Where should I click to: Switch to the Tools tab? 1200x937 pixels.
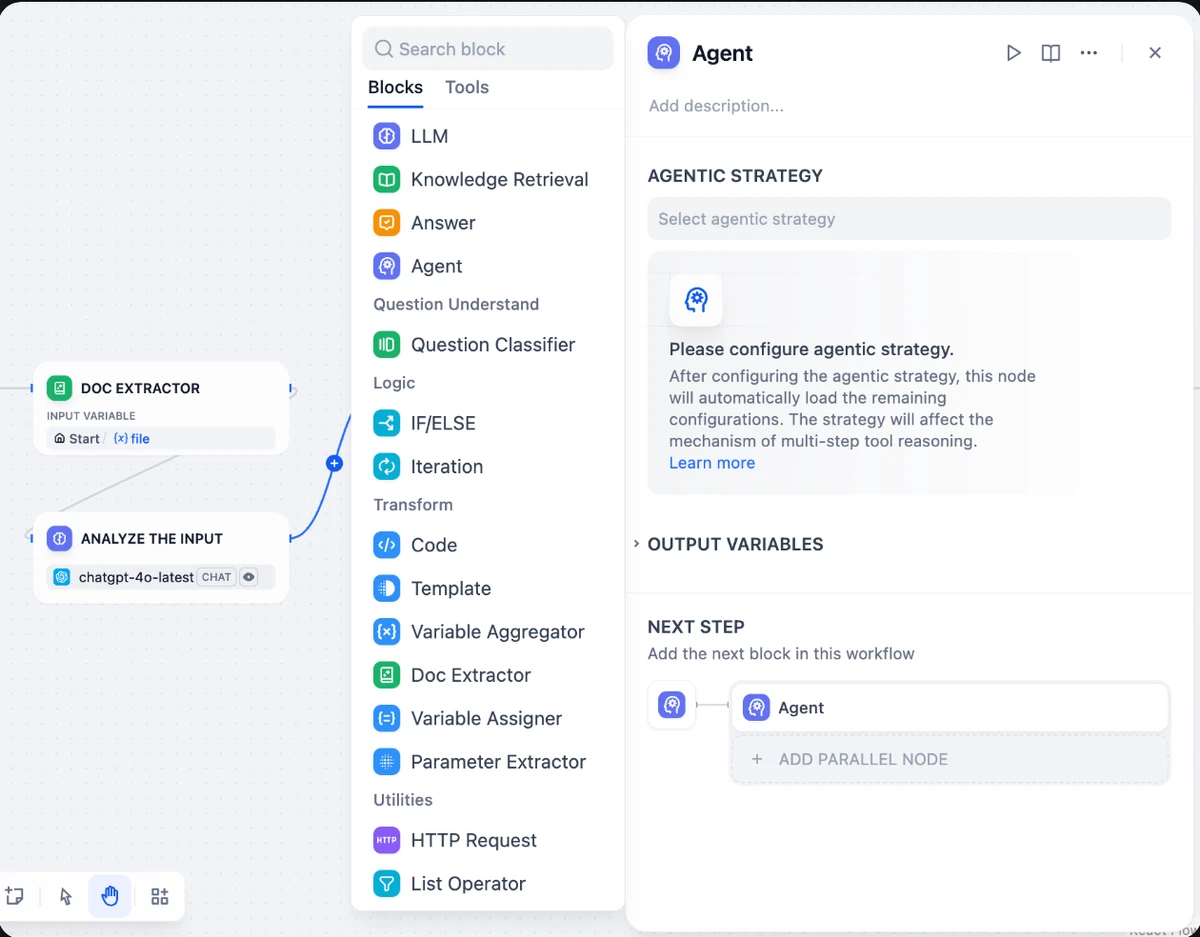[x=467, y=87]
